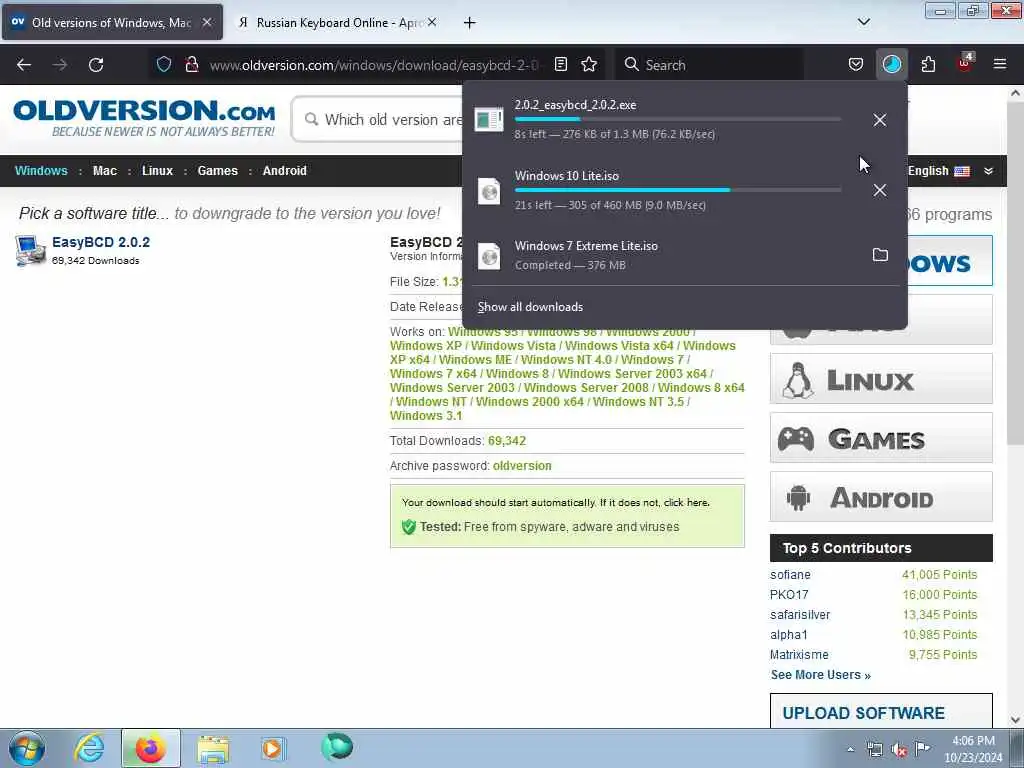
Task: Click the 'Which old version' site search field
Action: point(379,120)
